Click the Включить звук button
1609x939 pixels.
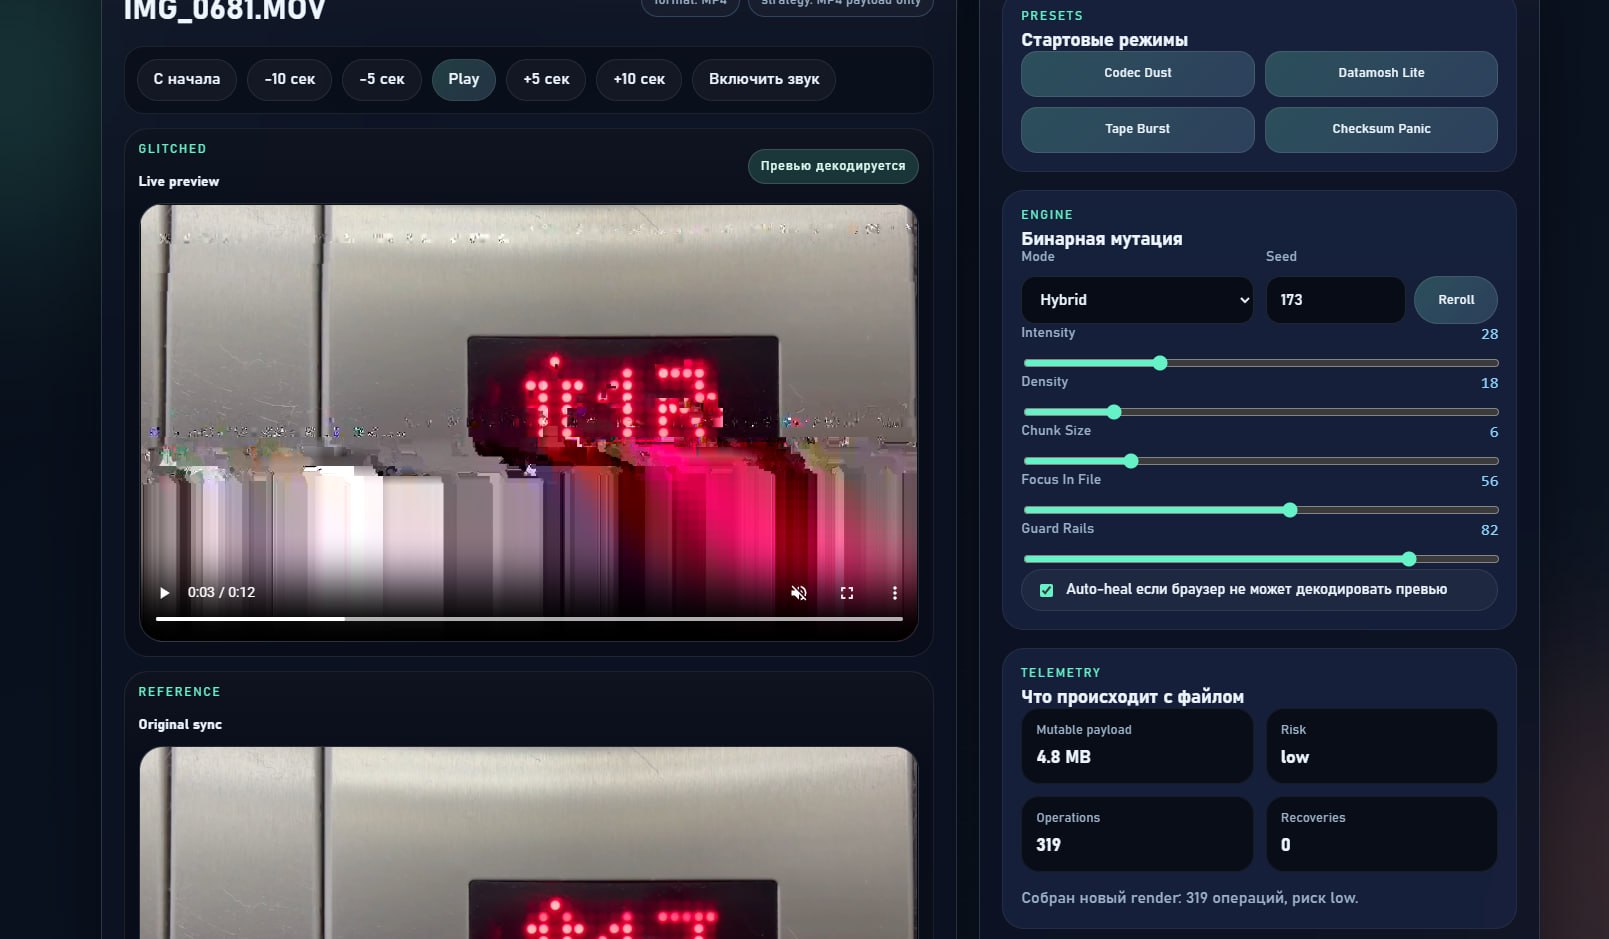764,80
